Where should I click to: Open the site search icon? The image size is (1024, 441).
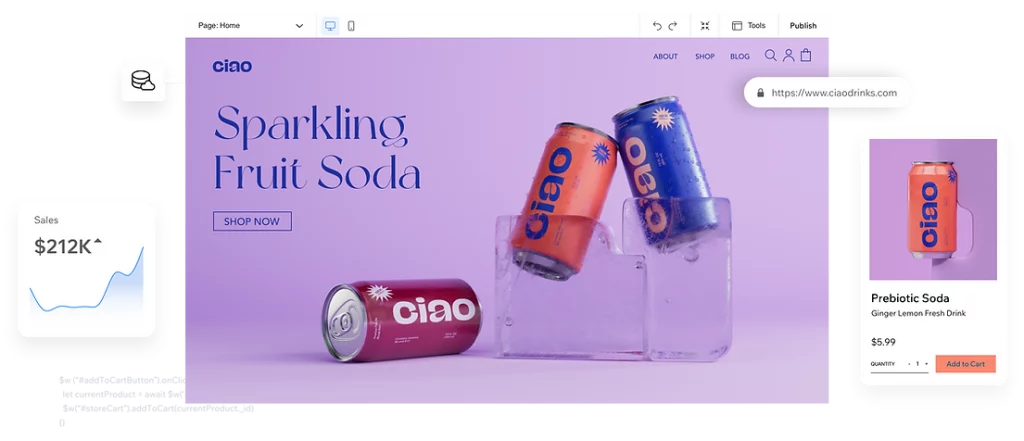point(770,56)
